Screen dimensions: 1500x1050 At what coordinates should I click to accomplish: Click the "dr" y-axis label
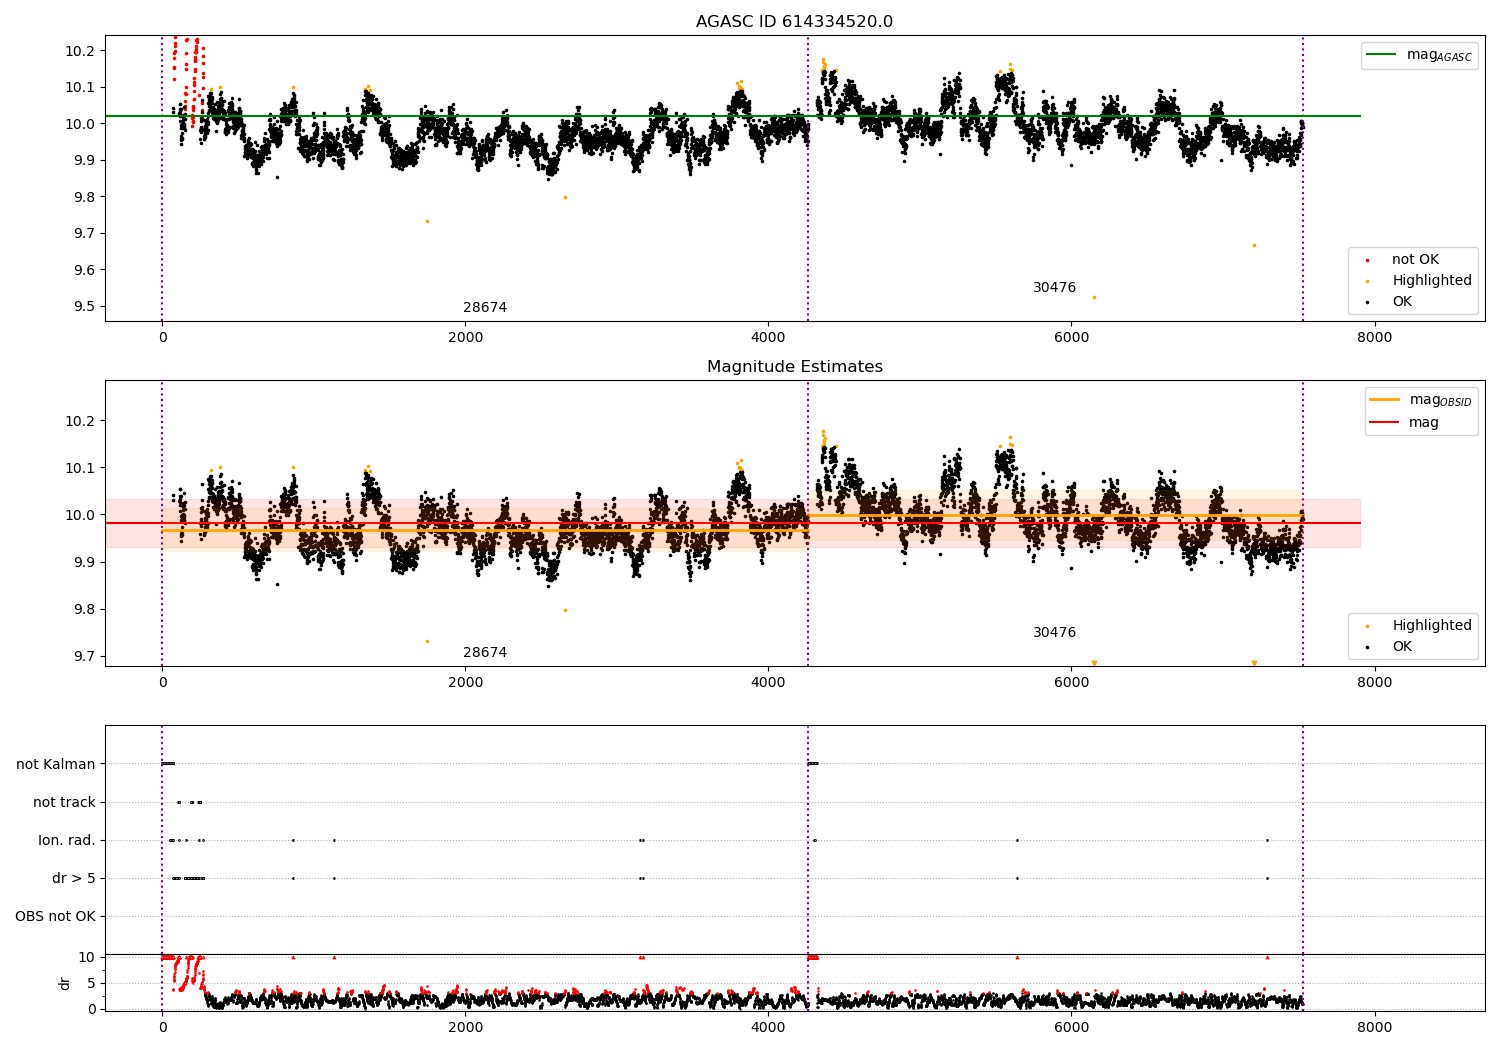pos(65,983)
